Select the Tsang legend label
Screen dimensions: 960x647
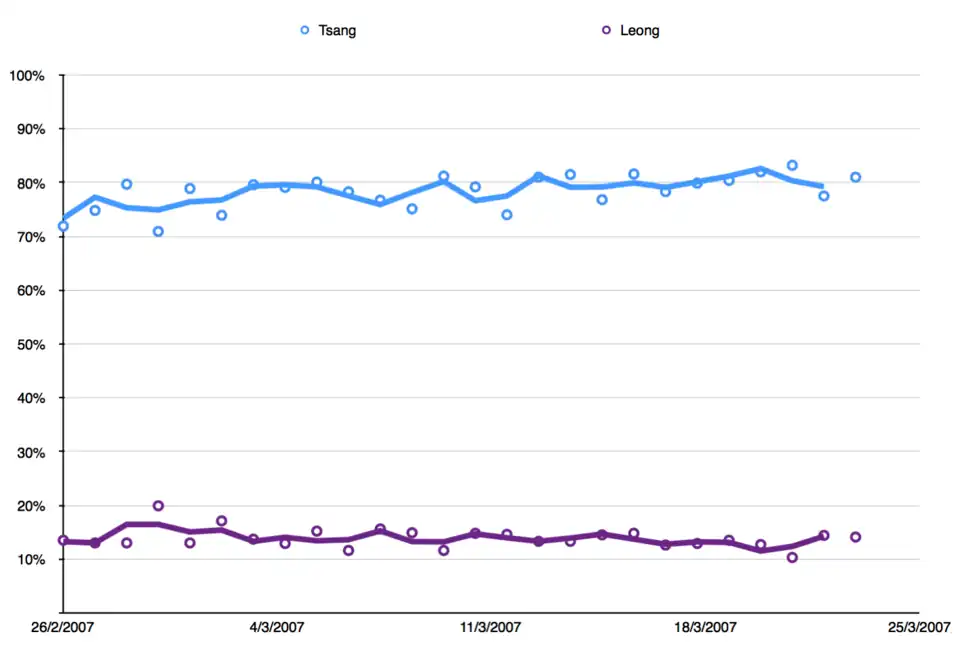point(337,31)
